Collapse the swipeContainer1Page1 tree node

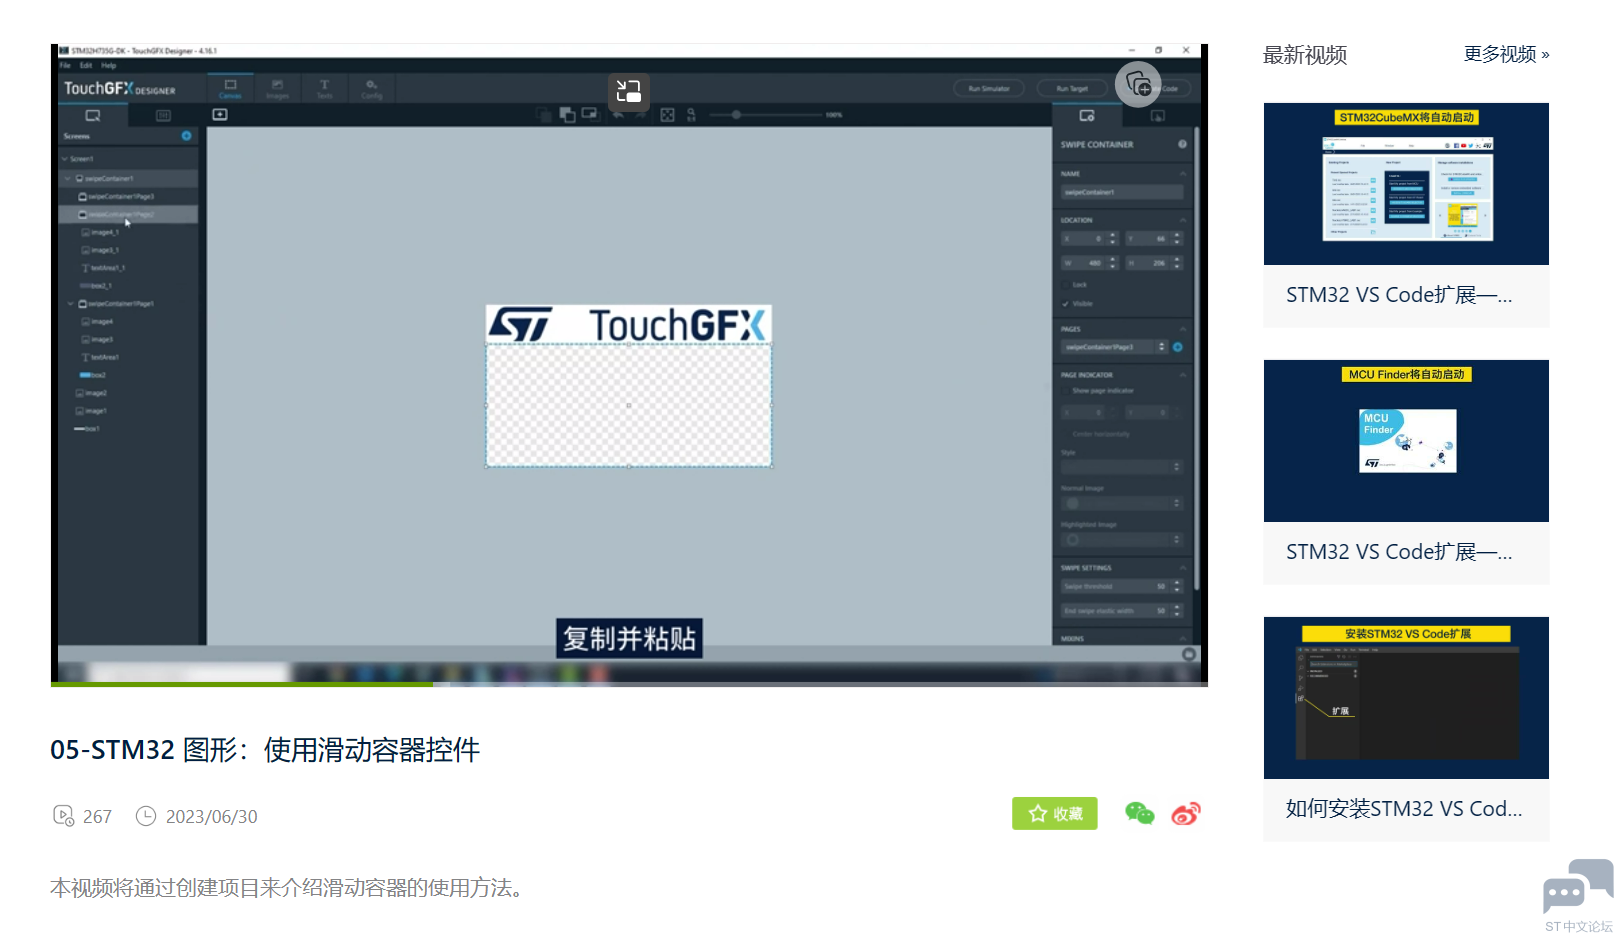(71, 303)
